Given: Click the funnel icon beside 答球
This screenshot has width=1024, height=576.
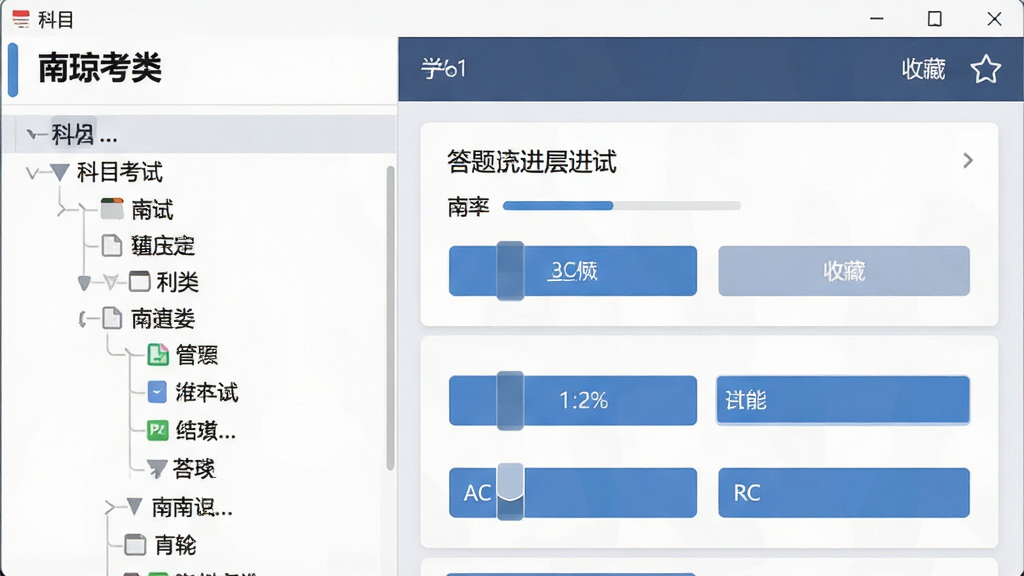Looking at the screenshot, I should pyautogui.click(x=157, y=468).
